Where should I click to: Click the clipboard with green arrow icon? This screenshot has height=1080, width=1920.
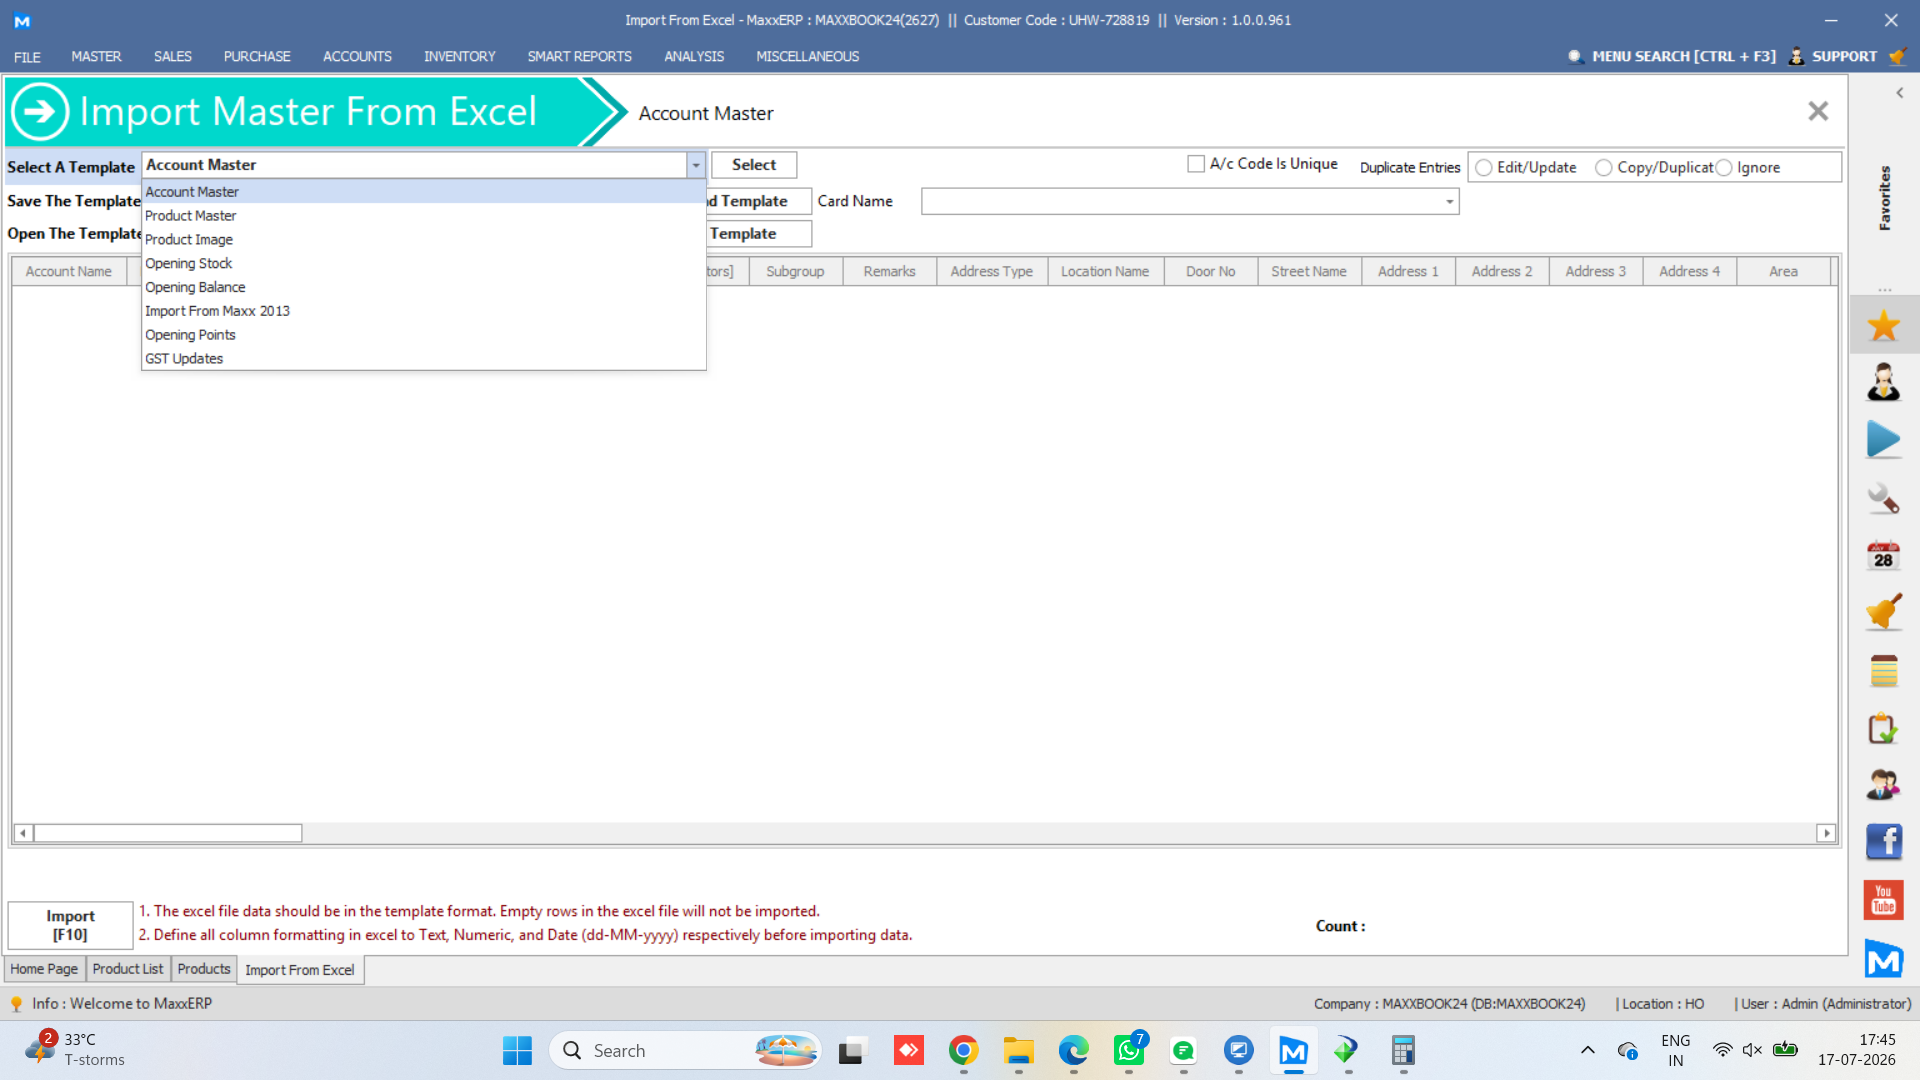(x=1883, y=728)
